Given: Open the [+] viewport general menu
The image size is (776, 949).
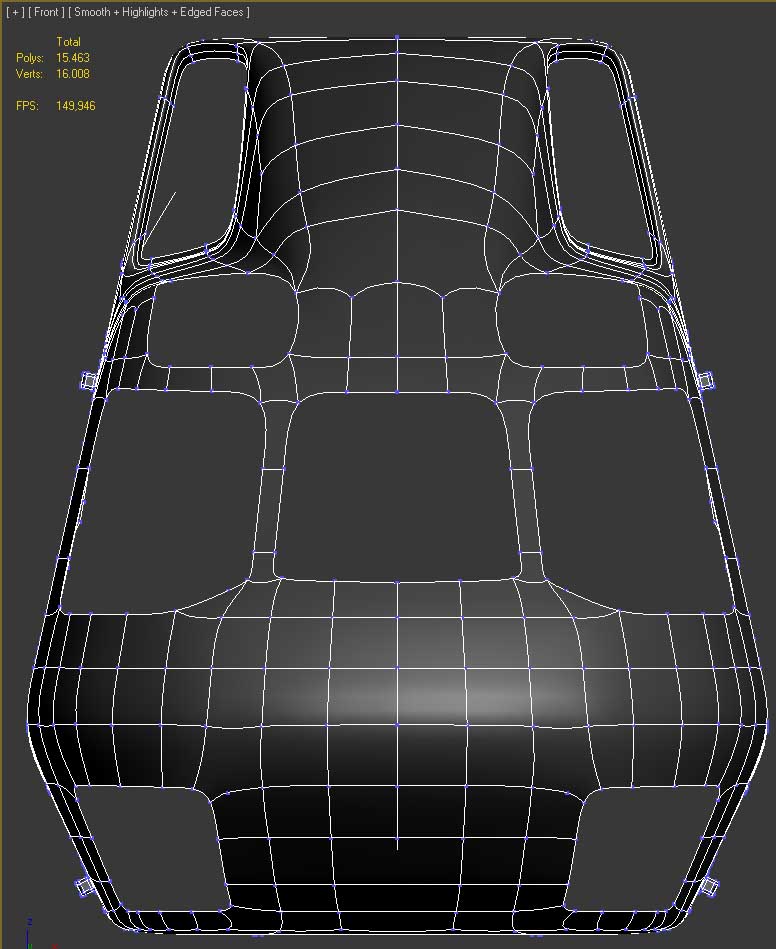Looking at the screenshot, I should (15, 12).
